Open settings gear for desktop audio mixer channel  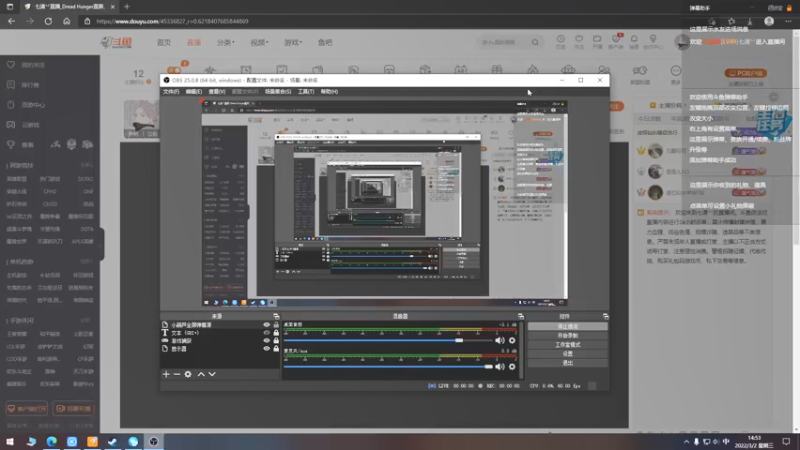tap(512, 340)
